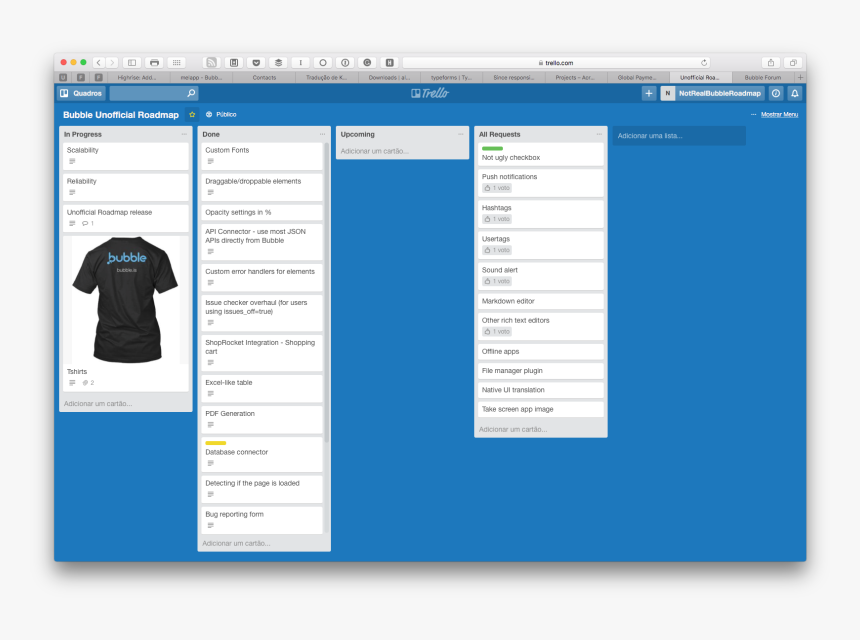Switch to the Global Payme... tab

[x=636, y=77]
